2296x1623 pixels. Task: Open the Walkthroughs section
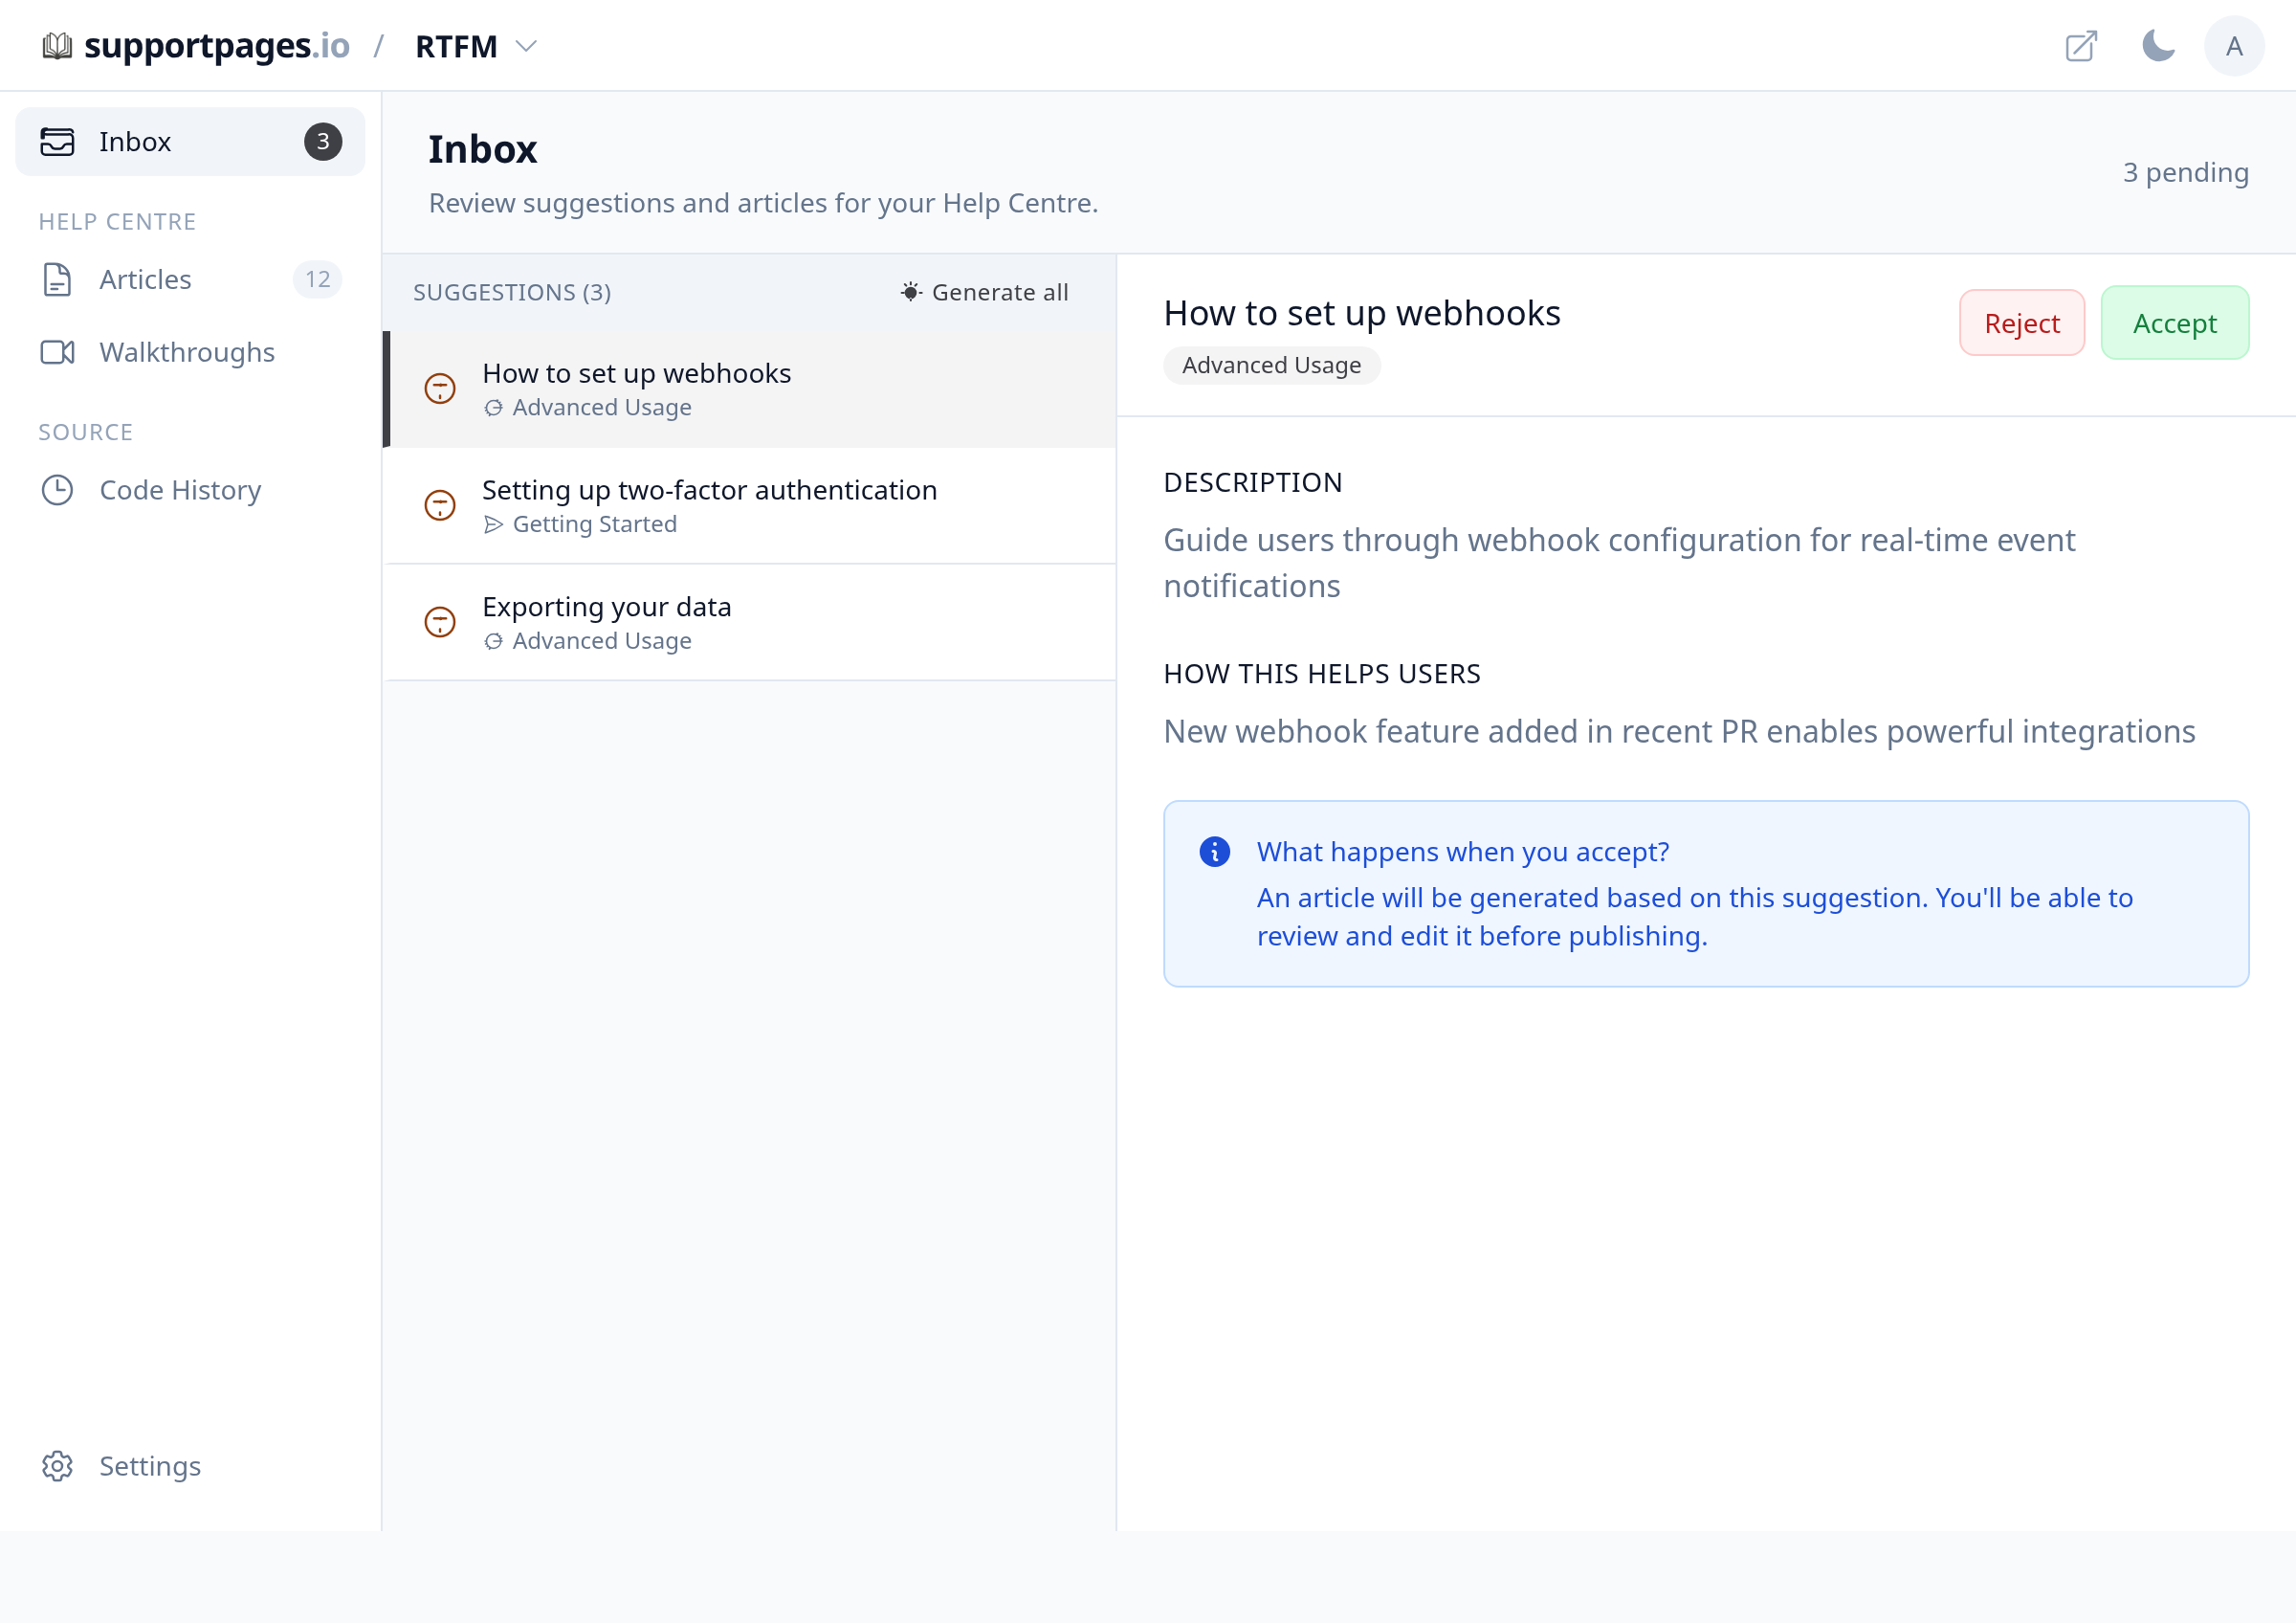(190, 352)
